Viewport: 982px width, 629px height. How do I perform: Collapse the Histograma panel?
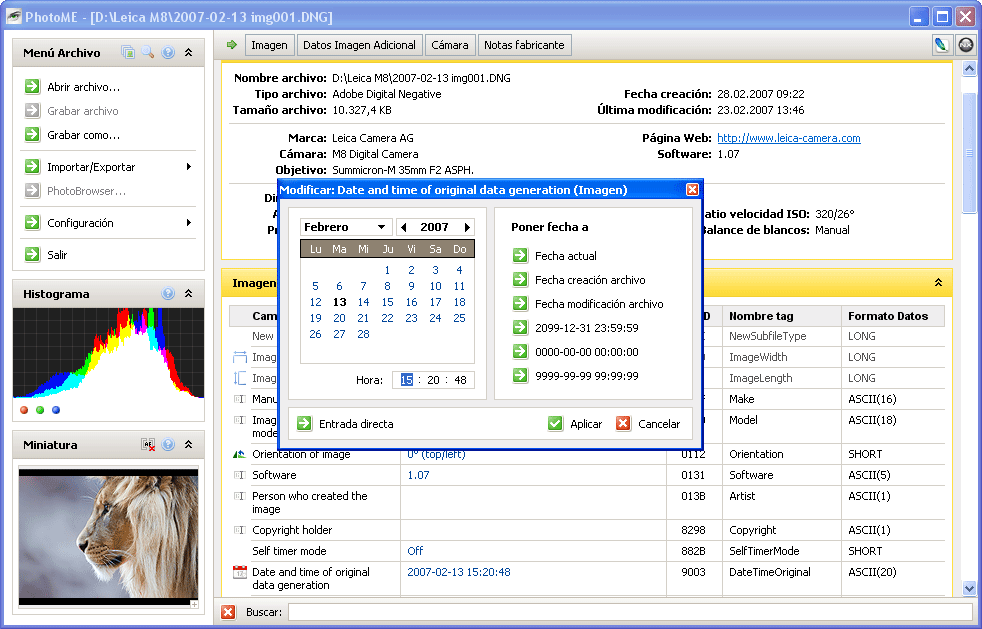[x=189, y=293]
